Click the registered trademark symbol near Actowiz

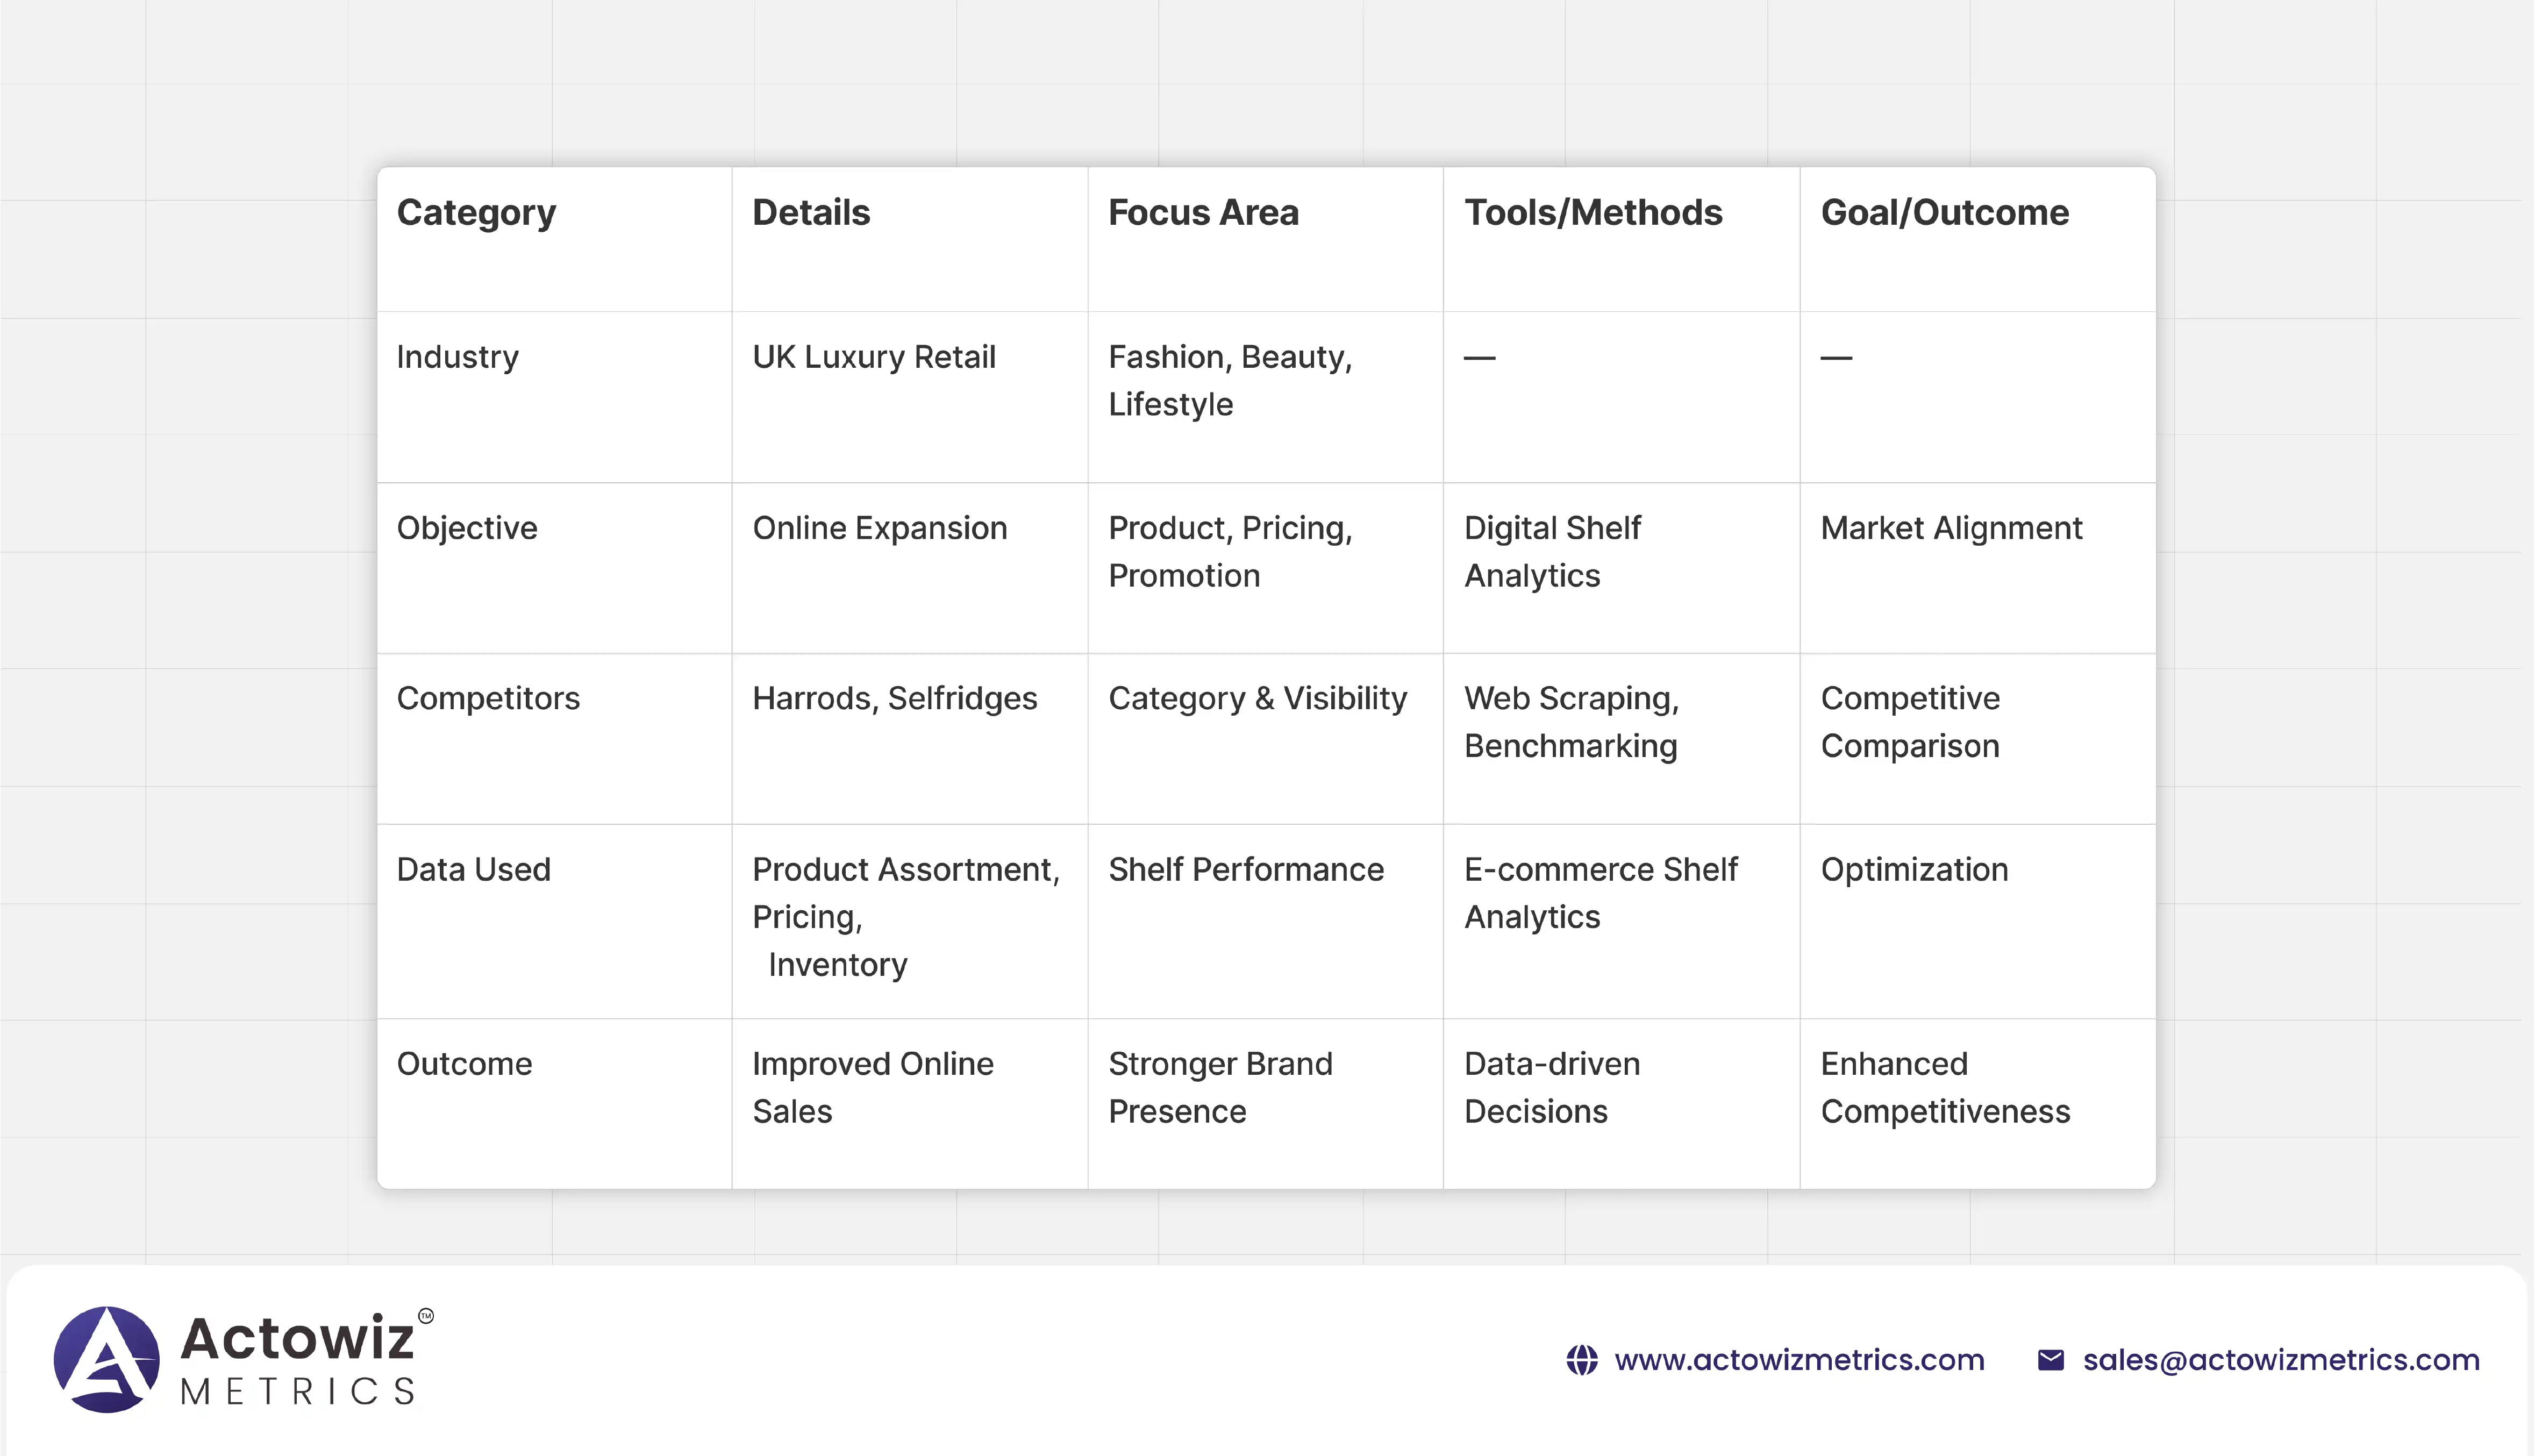(426, 1316)
